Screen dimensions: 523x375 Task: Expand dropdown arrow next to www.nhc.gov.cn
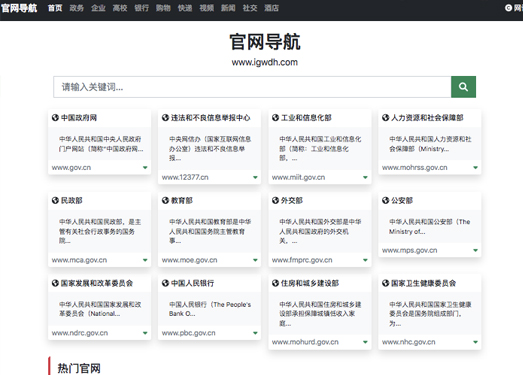coord(475,342)
